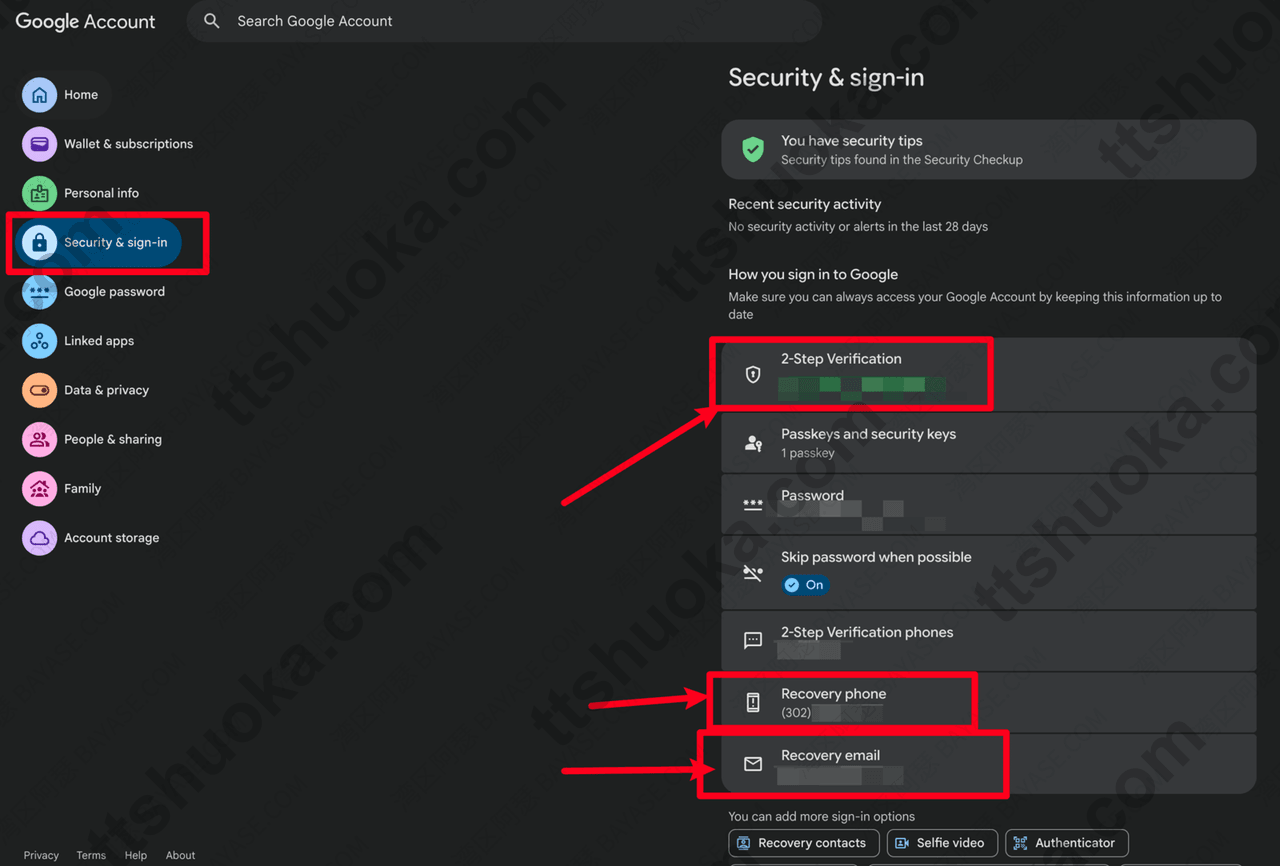Click the search magnifier icon
This screenshot has height=866, width=1280.
(x=211, y=21)
